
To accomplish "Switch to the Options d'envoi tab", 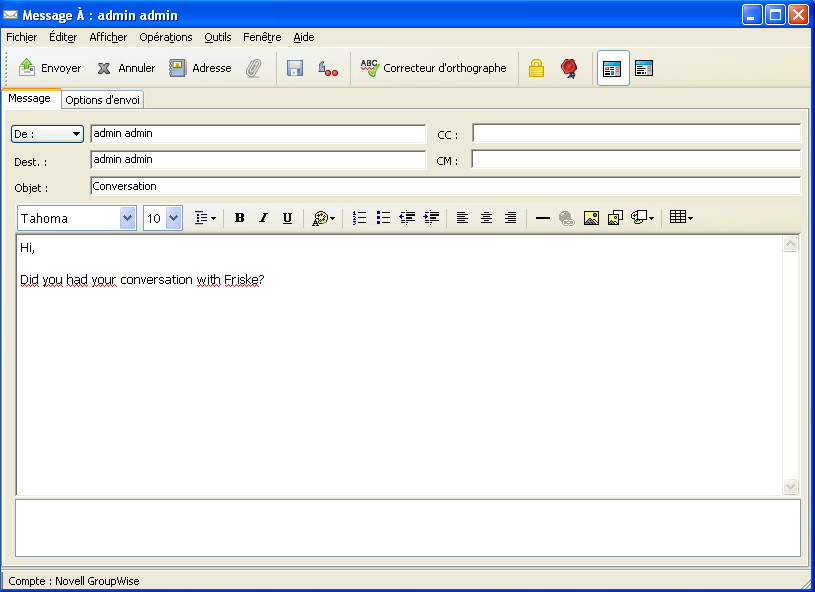I will click(x=102, y=100).
